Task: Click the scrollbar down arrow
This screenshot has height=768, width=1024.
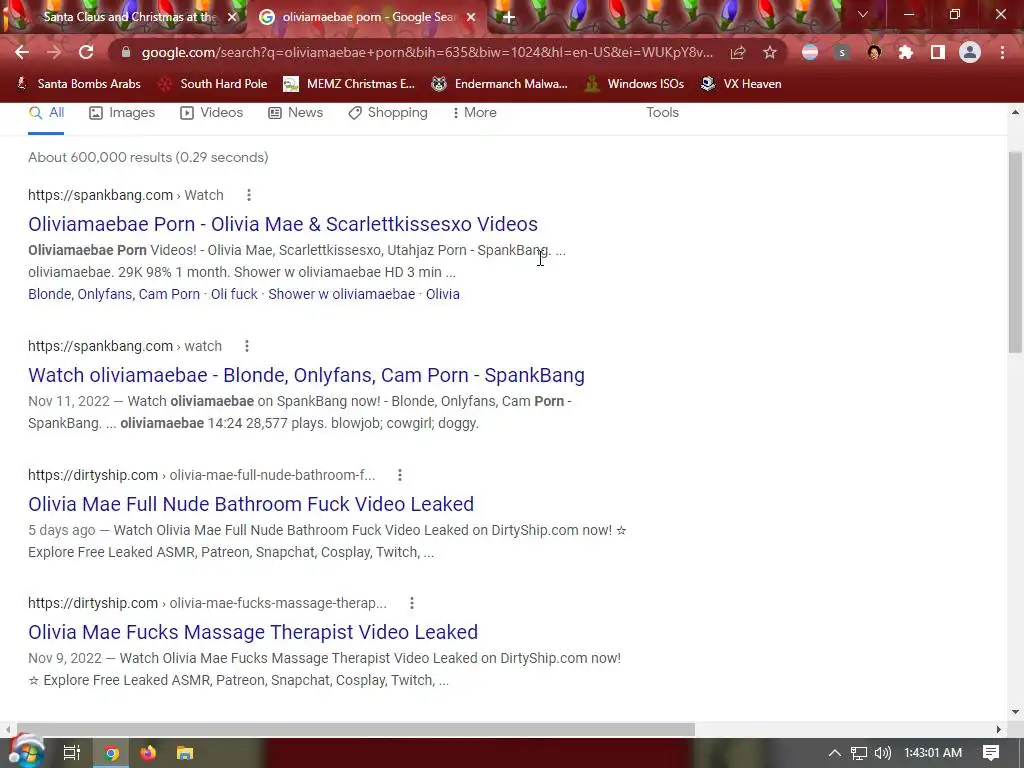Action: pyautogui.click(x=1015, y=712)
